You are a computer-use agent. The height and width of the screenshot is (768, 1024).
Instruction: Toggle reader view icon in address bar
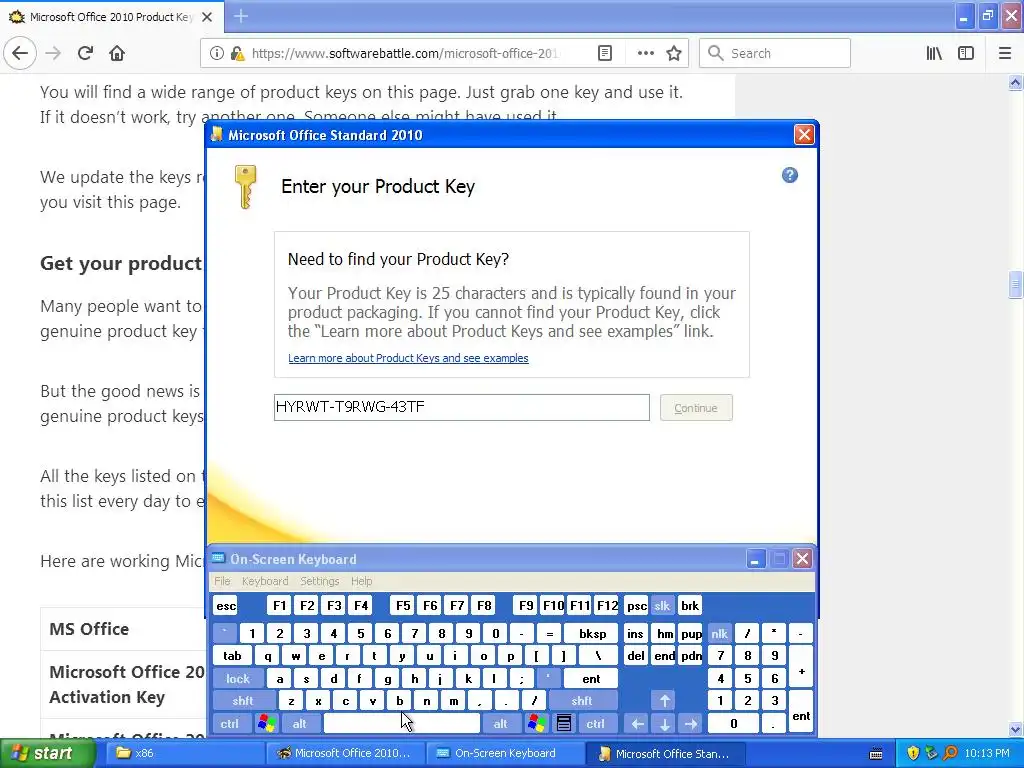click(605, 53)
